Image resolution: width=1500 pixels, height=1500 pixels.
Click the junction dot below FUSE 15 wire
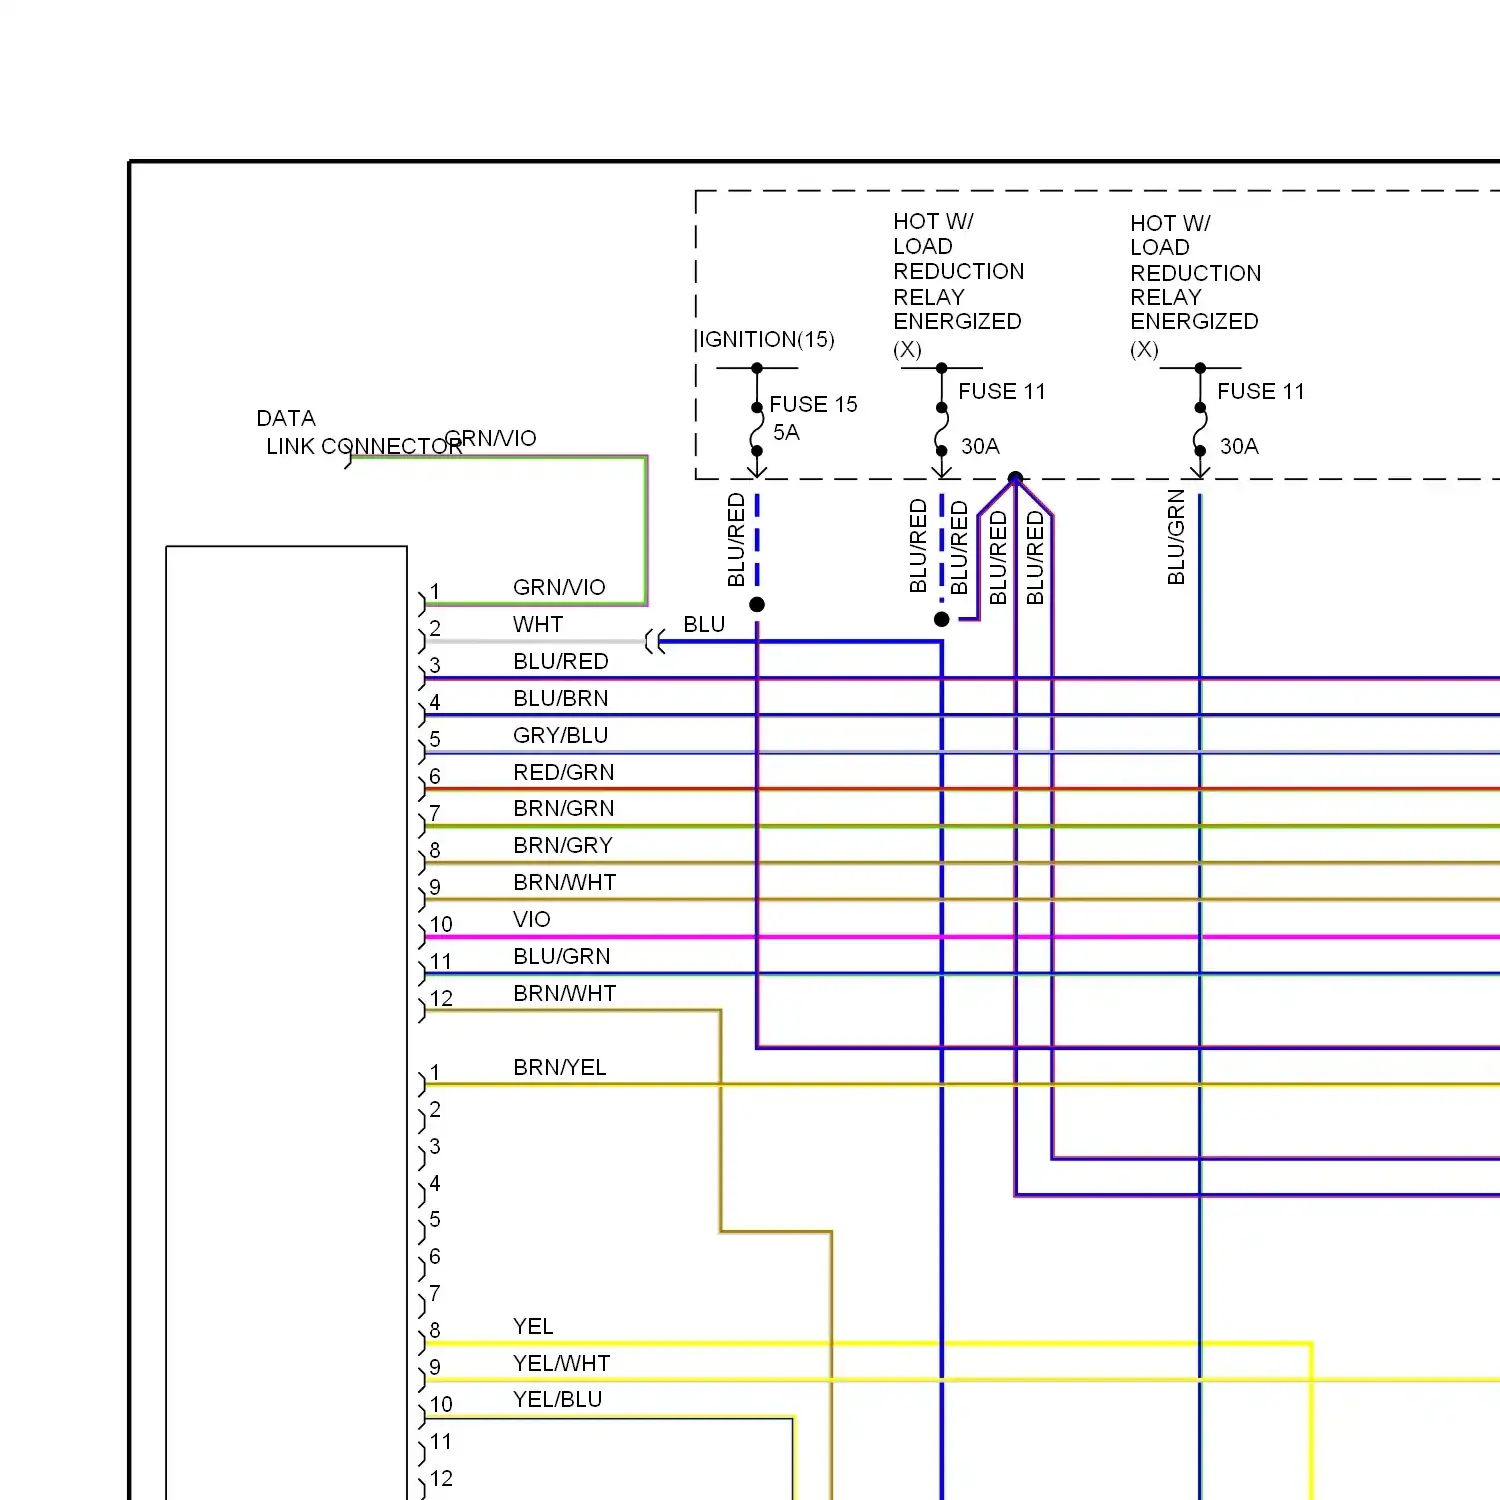coord(757,604)
